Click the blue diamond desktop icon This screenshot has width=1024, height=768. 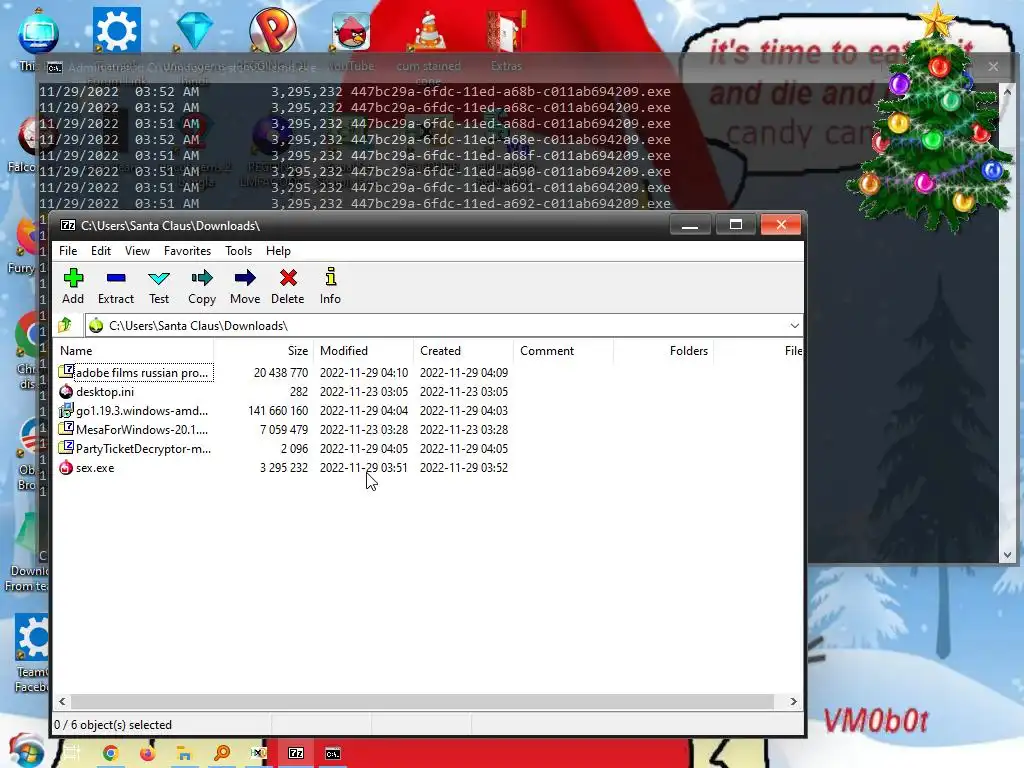click(195, 30)
